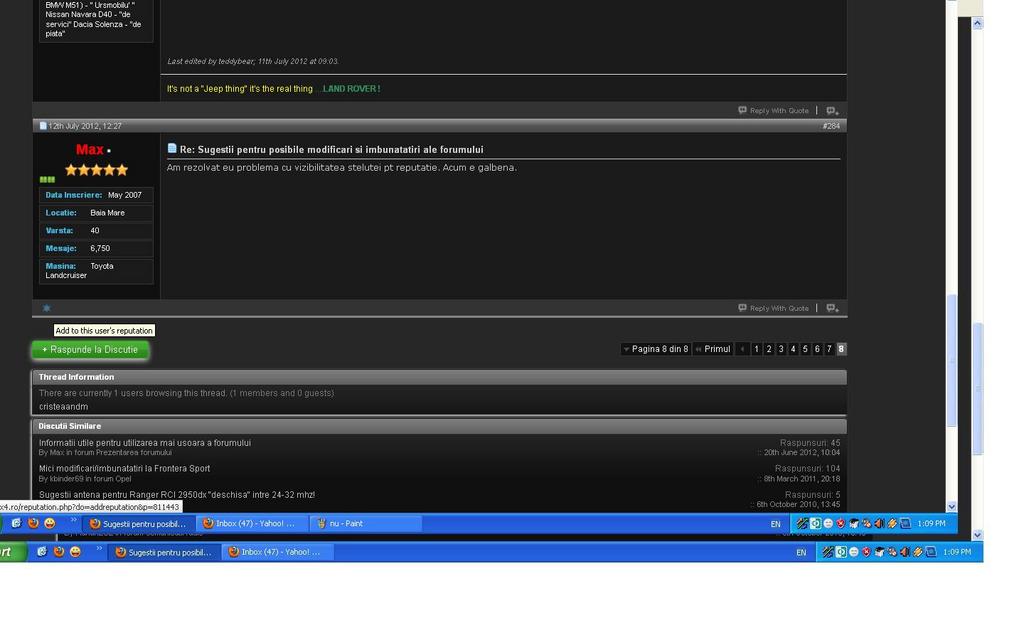The width and height of the screenshot is (1024, 640).
Task: Go to the previous page using the arrow
Action: coord(743,349)
